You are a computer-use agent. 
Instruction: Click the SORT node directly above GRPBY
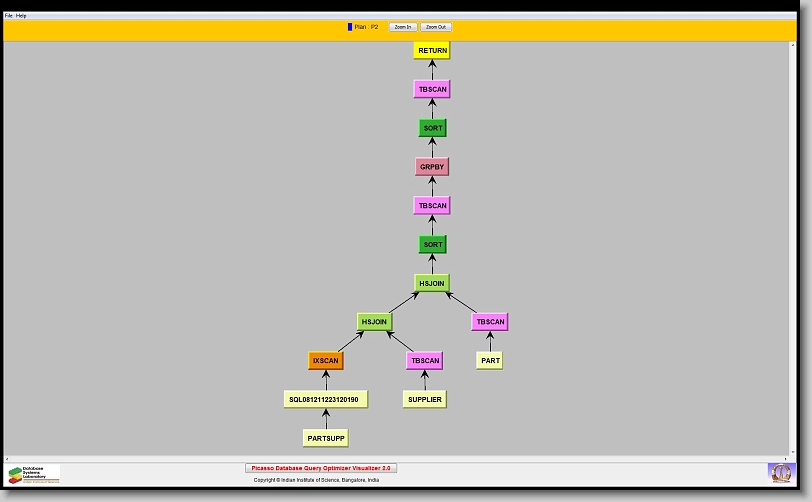(432, 128)
